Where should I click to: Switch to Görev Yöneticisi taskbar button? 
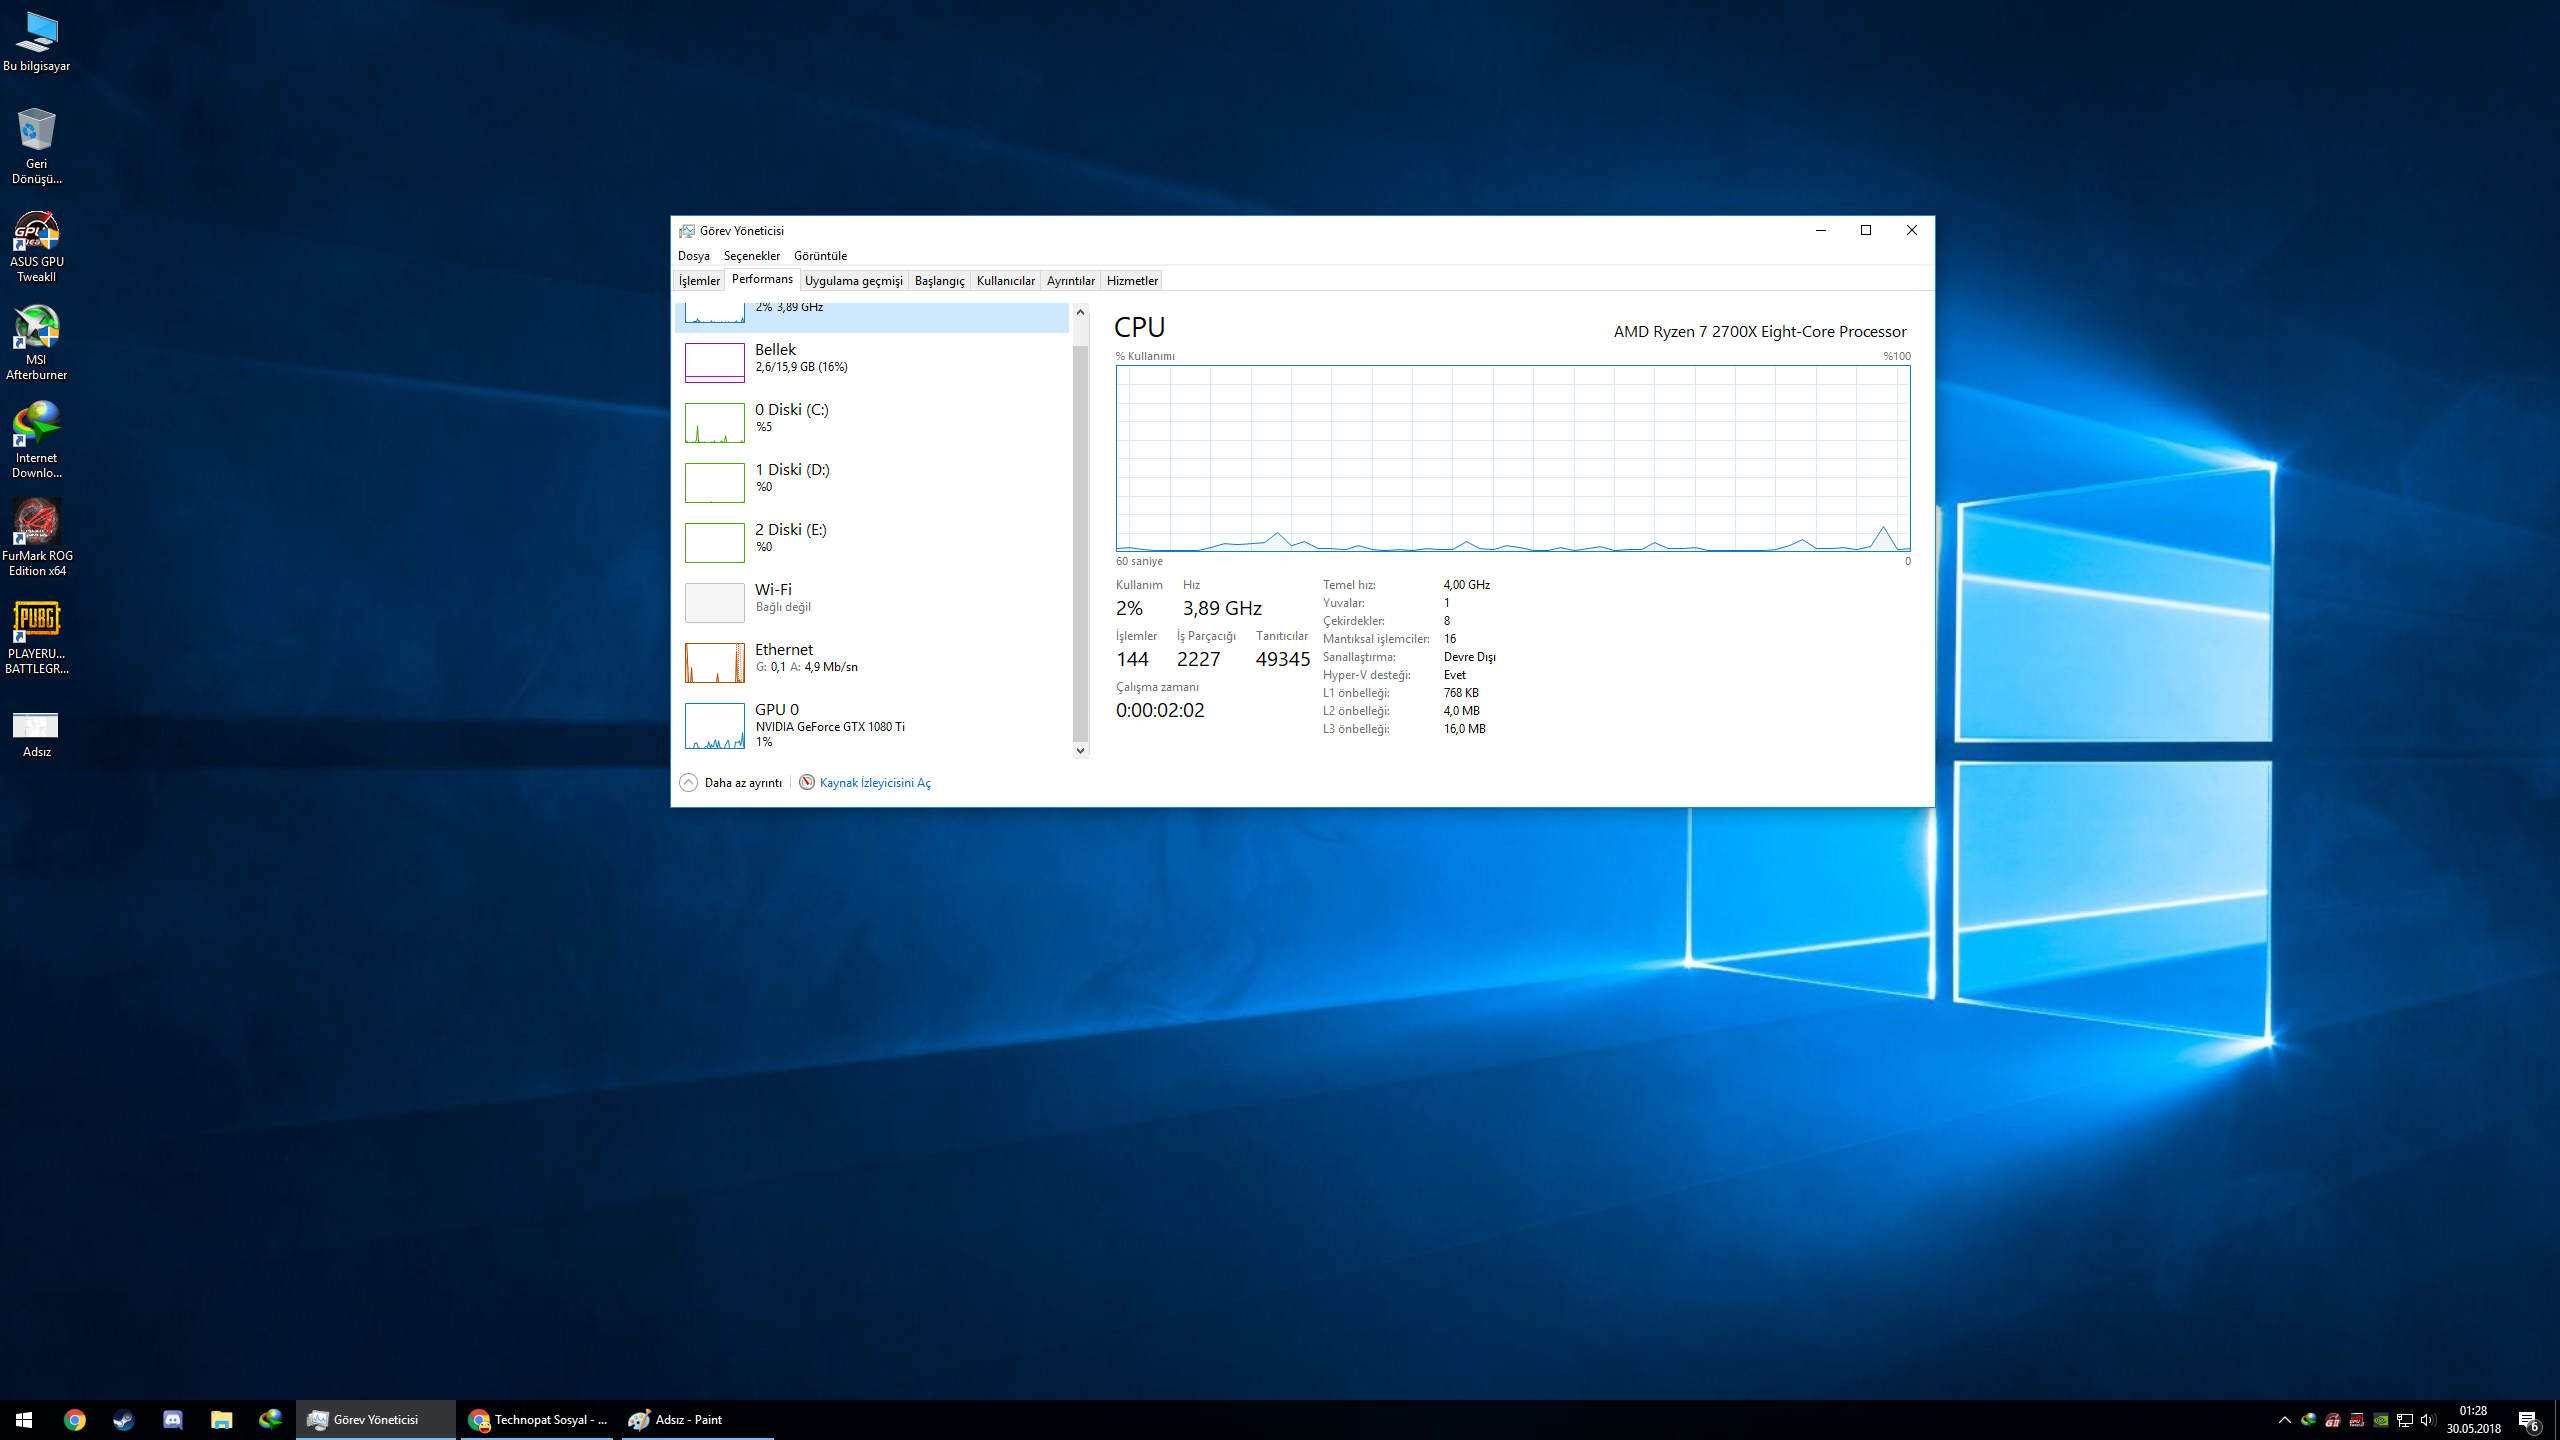(375, 1419)
